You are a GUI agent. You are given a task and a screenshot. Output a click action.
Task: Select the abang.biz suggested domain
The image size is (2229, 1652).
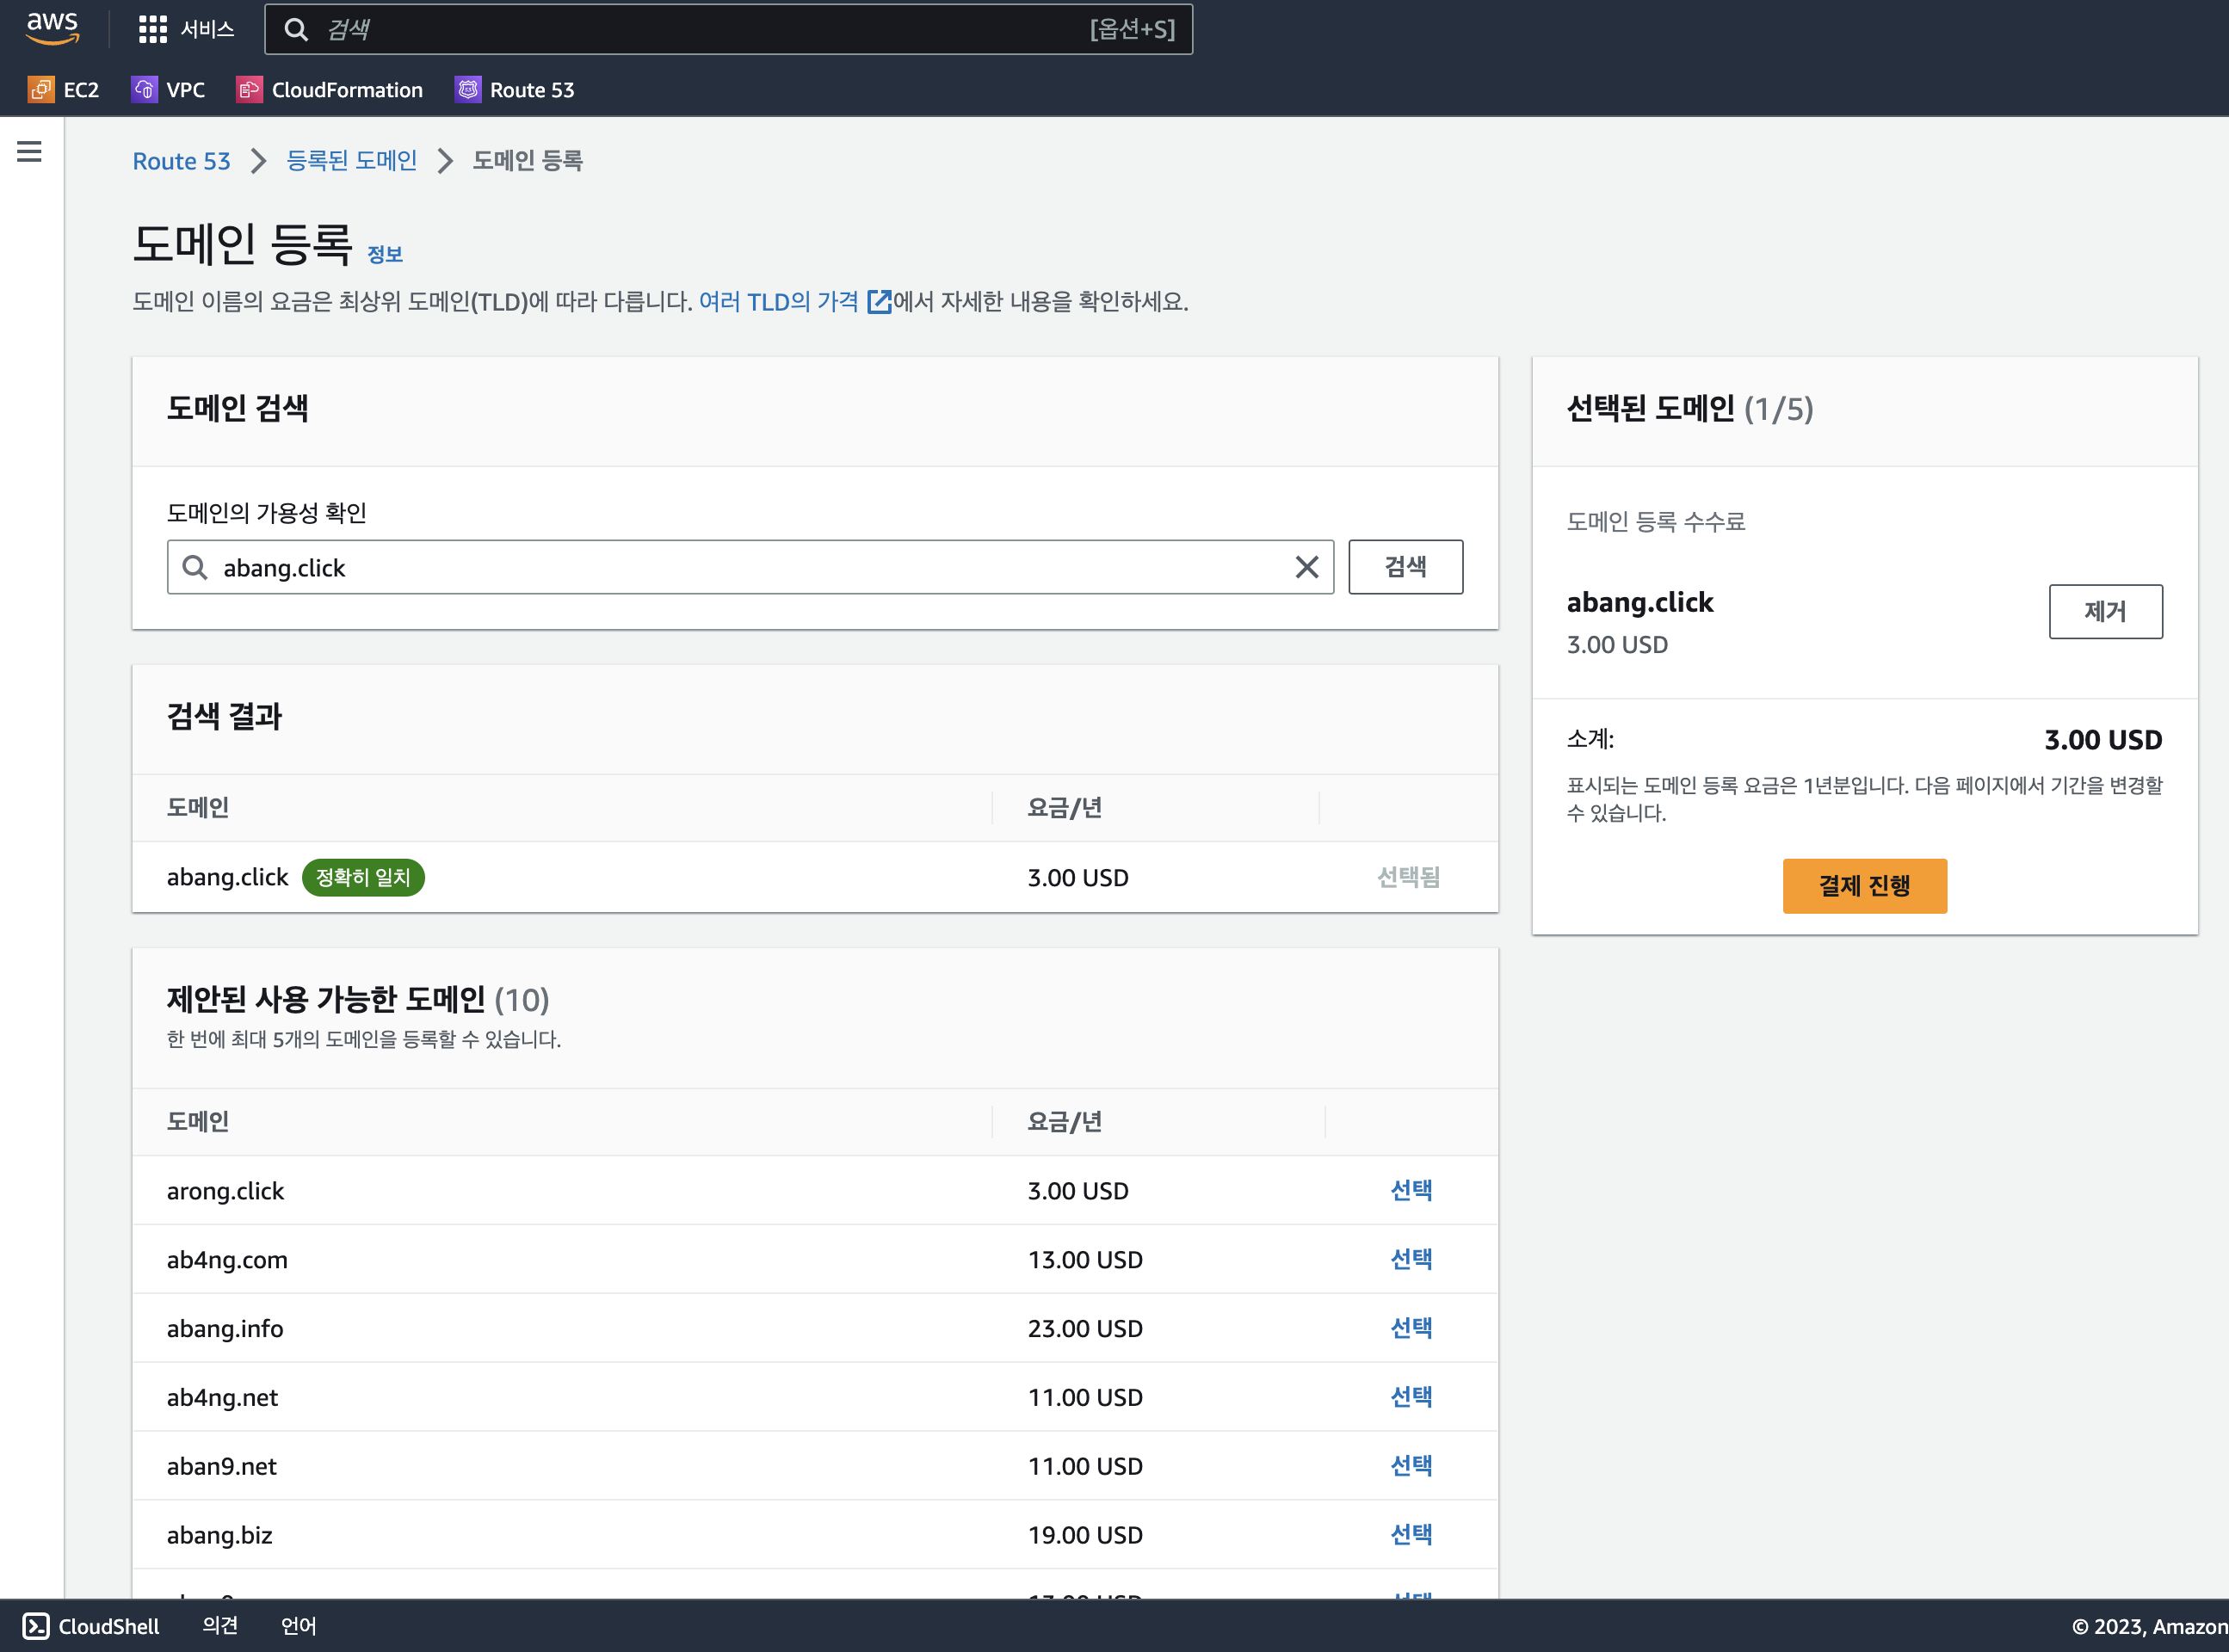coord(1411,1534)
